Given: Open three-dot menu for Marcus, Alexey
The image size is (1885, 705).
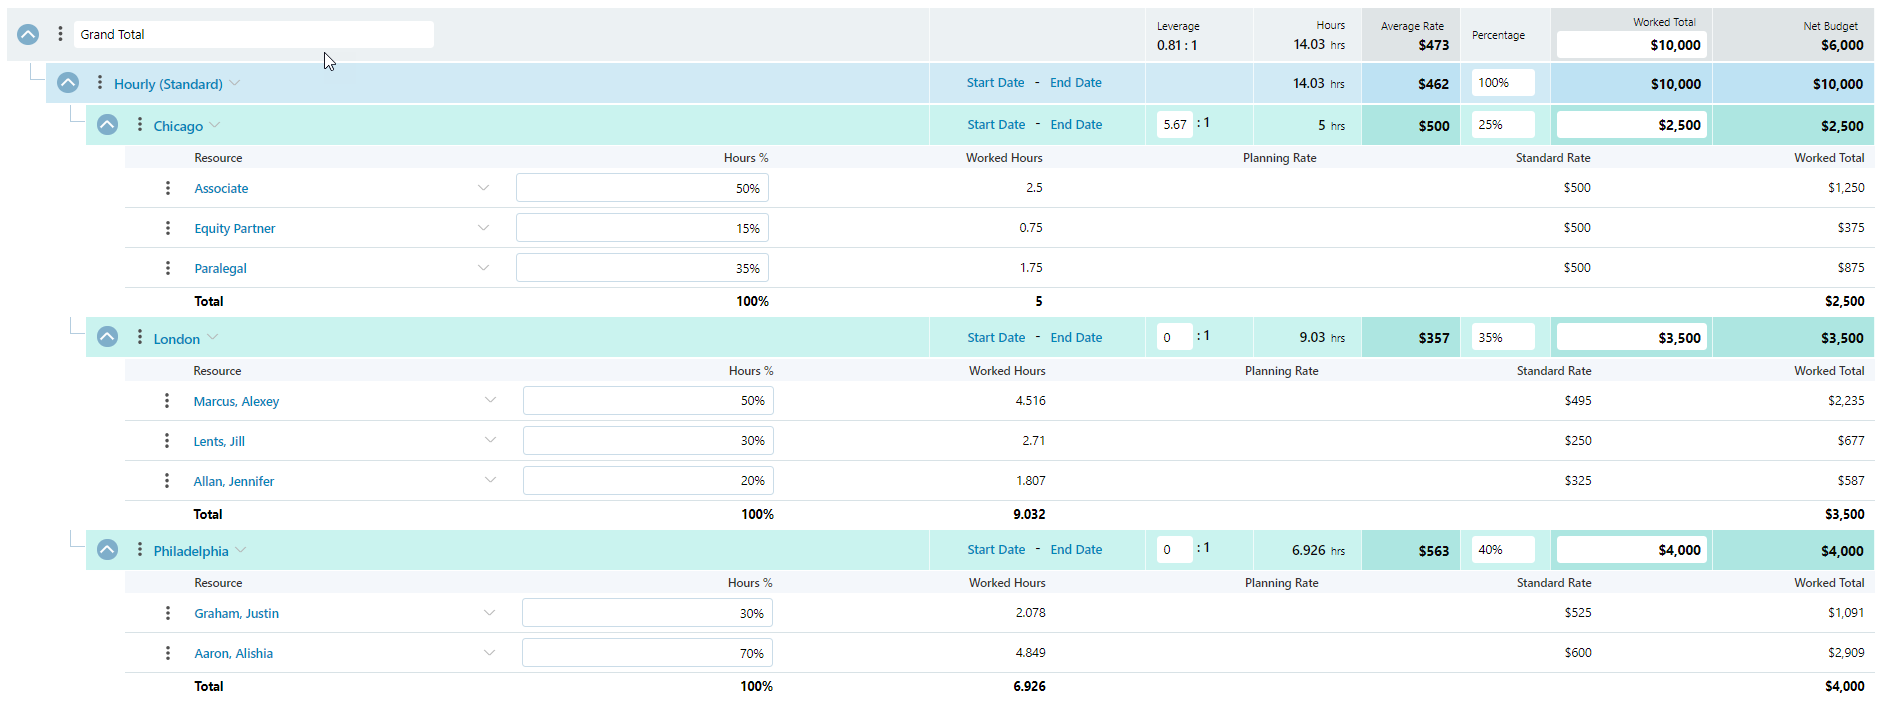Looking at the screenshot, I should coord(166,401).
